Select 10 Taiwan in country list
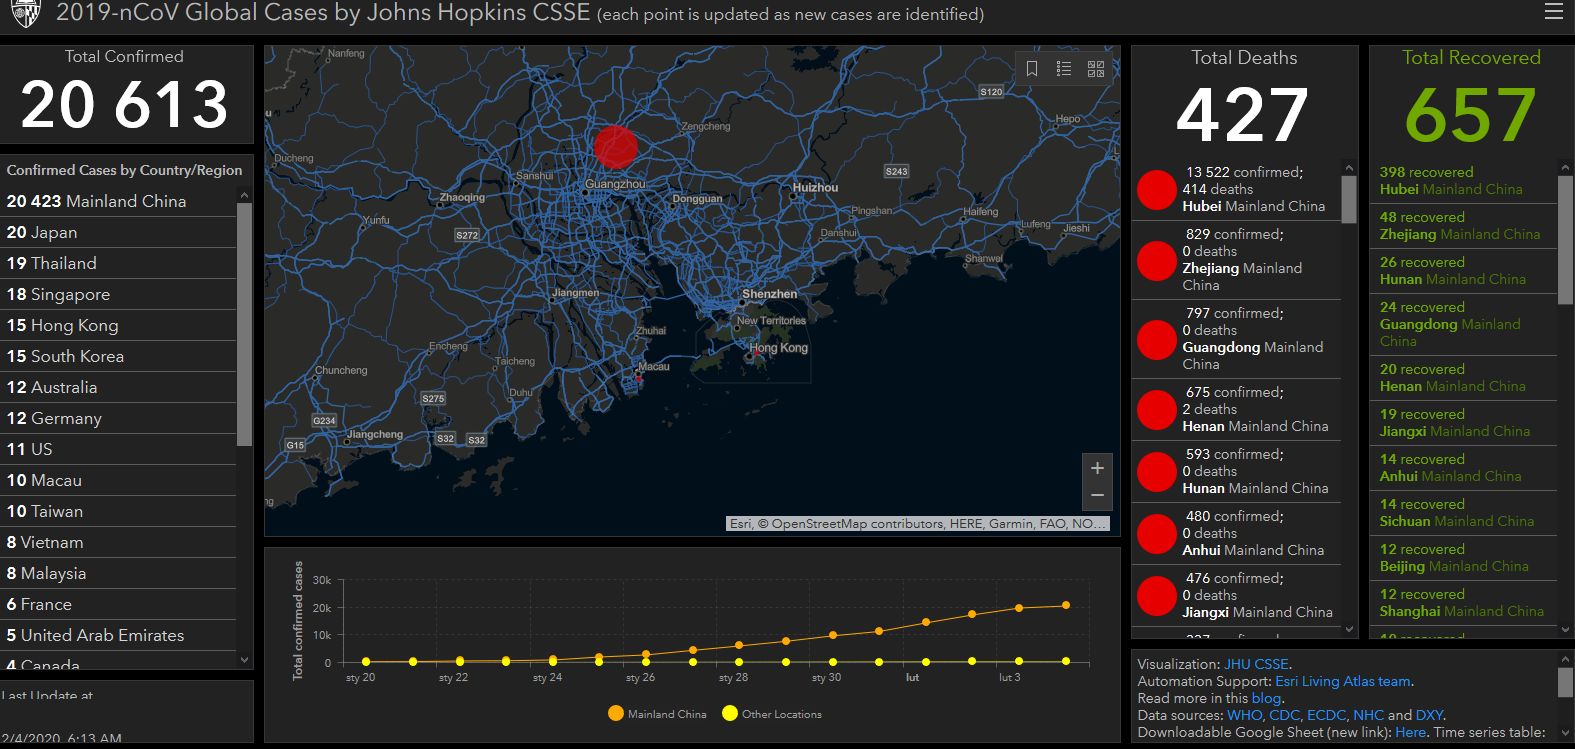 point(118,511)
